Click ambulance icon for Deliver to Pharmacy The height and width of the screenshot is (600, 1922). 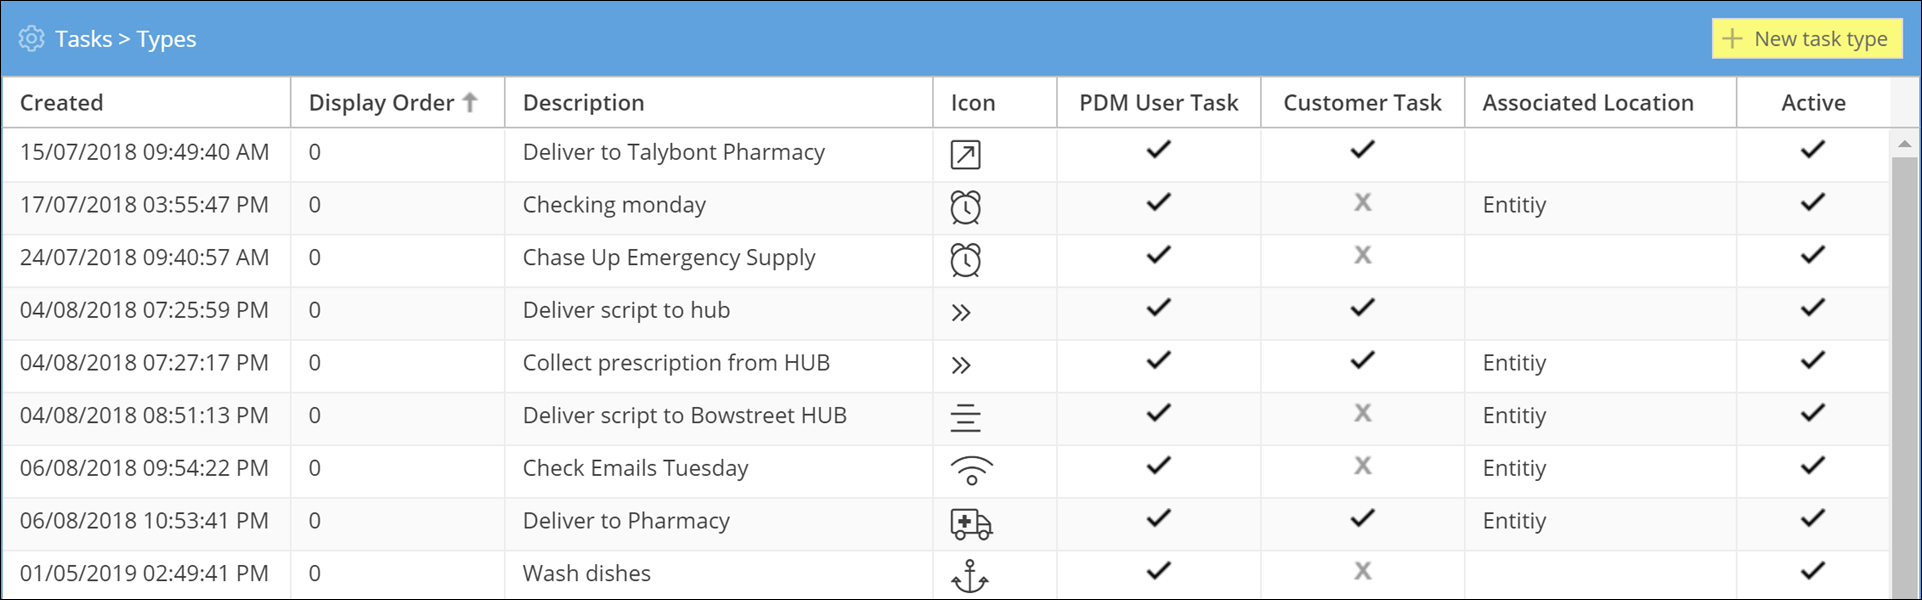[970, 523]
